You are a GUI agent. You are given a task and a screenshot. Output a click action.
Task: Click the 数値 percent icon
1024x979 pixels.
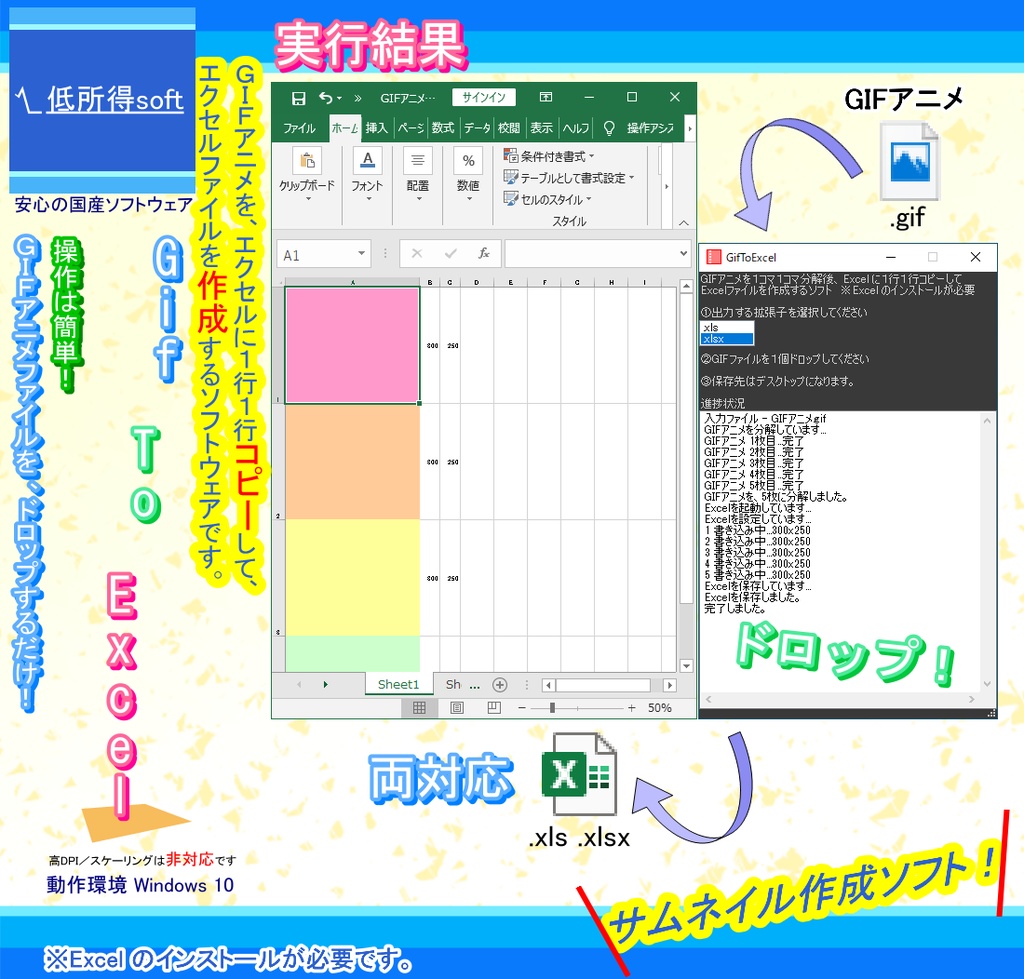[469, 160]
